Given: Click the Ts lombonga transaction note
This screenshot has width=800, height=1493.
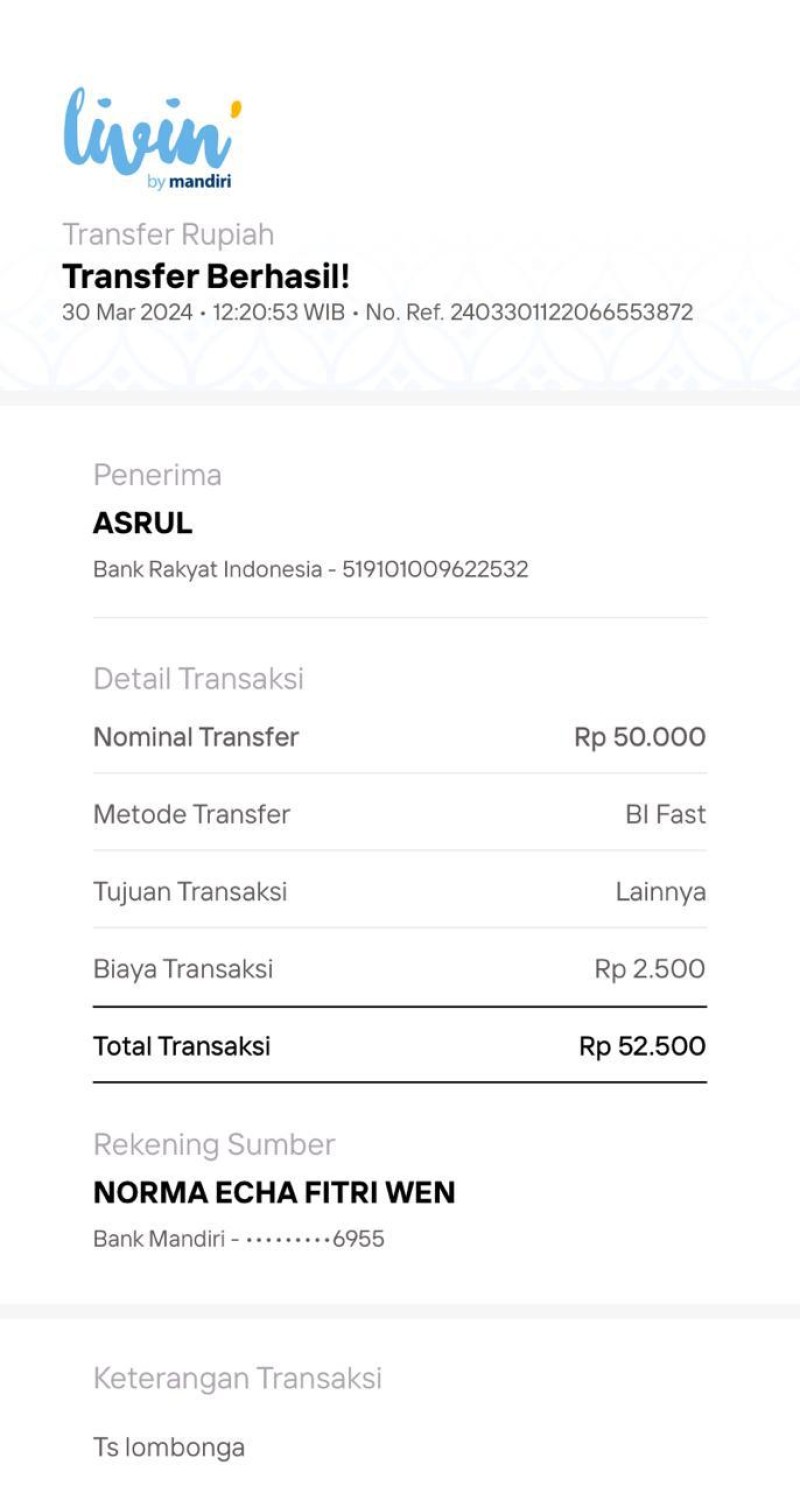Looking at the screenshot, I should [169, 1447].
